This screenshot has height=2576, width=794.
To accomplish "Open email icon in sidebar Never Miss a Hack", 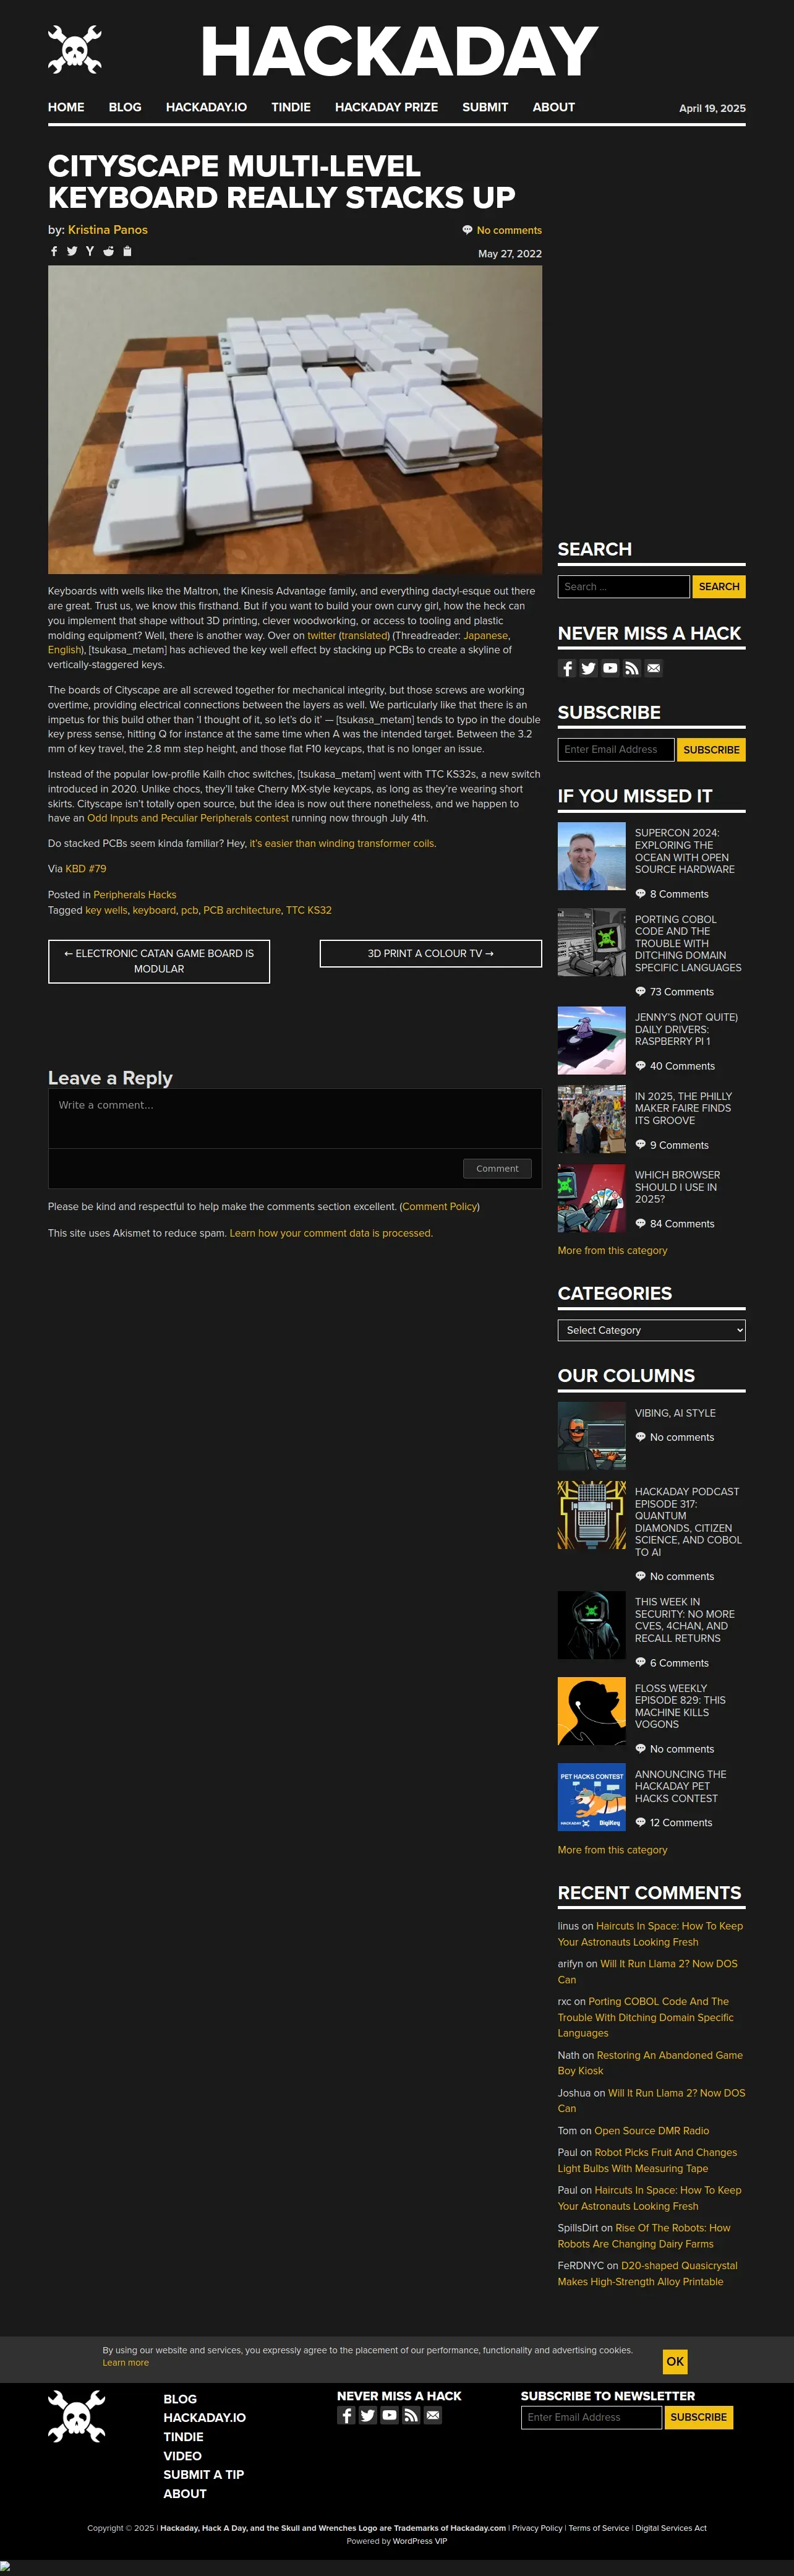I will [654, 668].
